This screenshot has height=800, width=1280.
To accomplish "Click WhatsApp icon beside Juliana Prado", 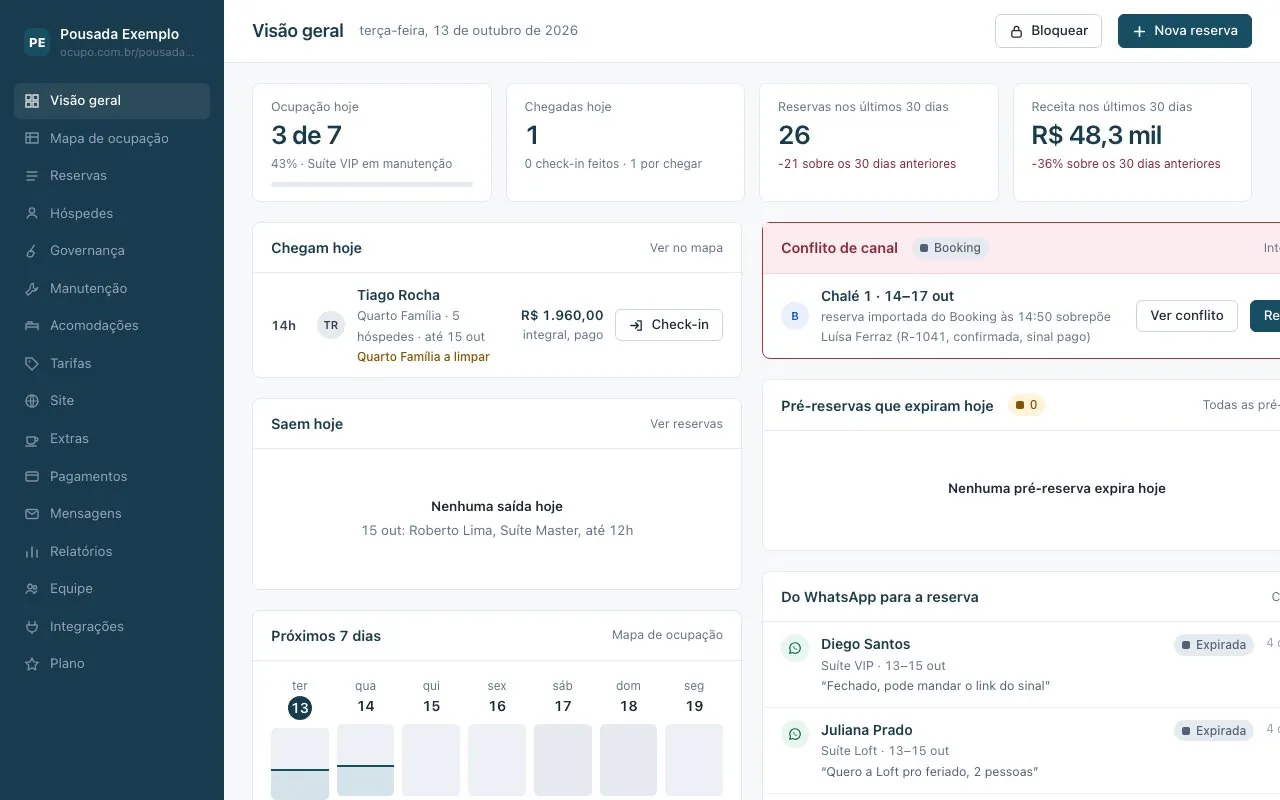I will [795, 734].
